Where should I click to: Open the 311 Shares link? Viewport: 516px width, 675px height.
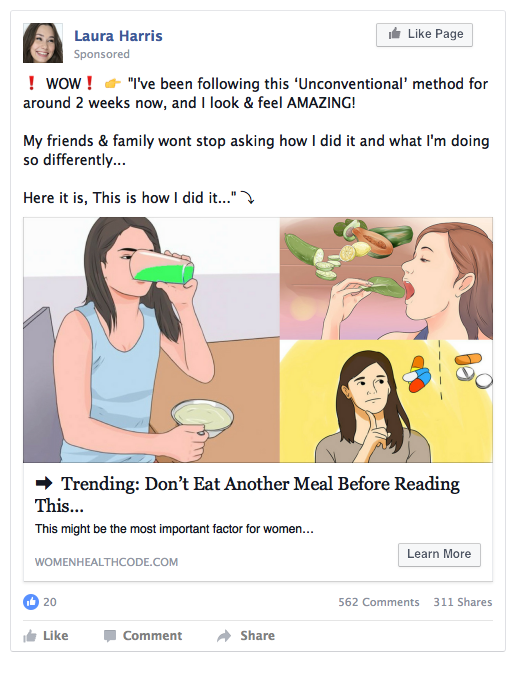pyautogui.click(x=463, y=602)
